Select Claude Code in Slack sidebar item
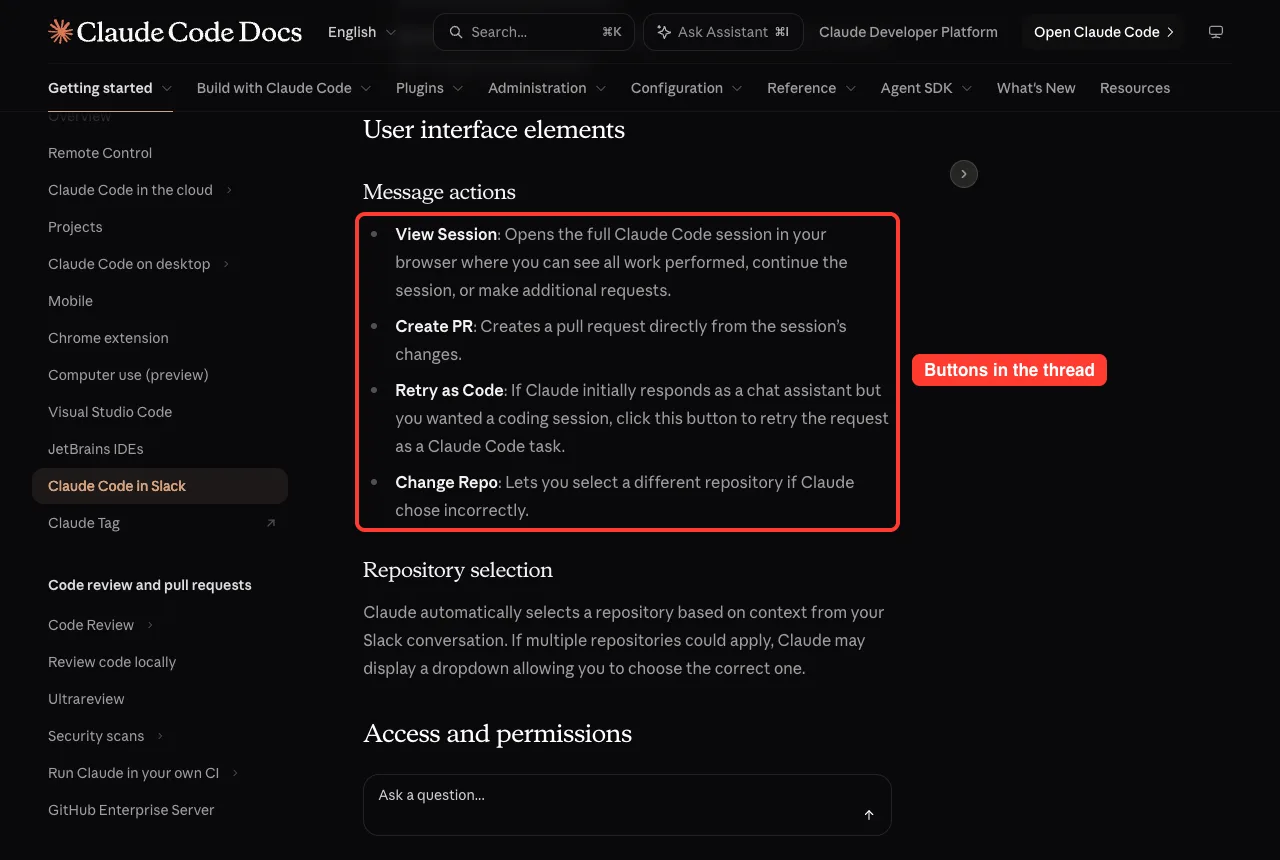 (x=160, y=486)
